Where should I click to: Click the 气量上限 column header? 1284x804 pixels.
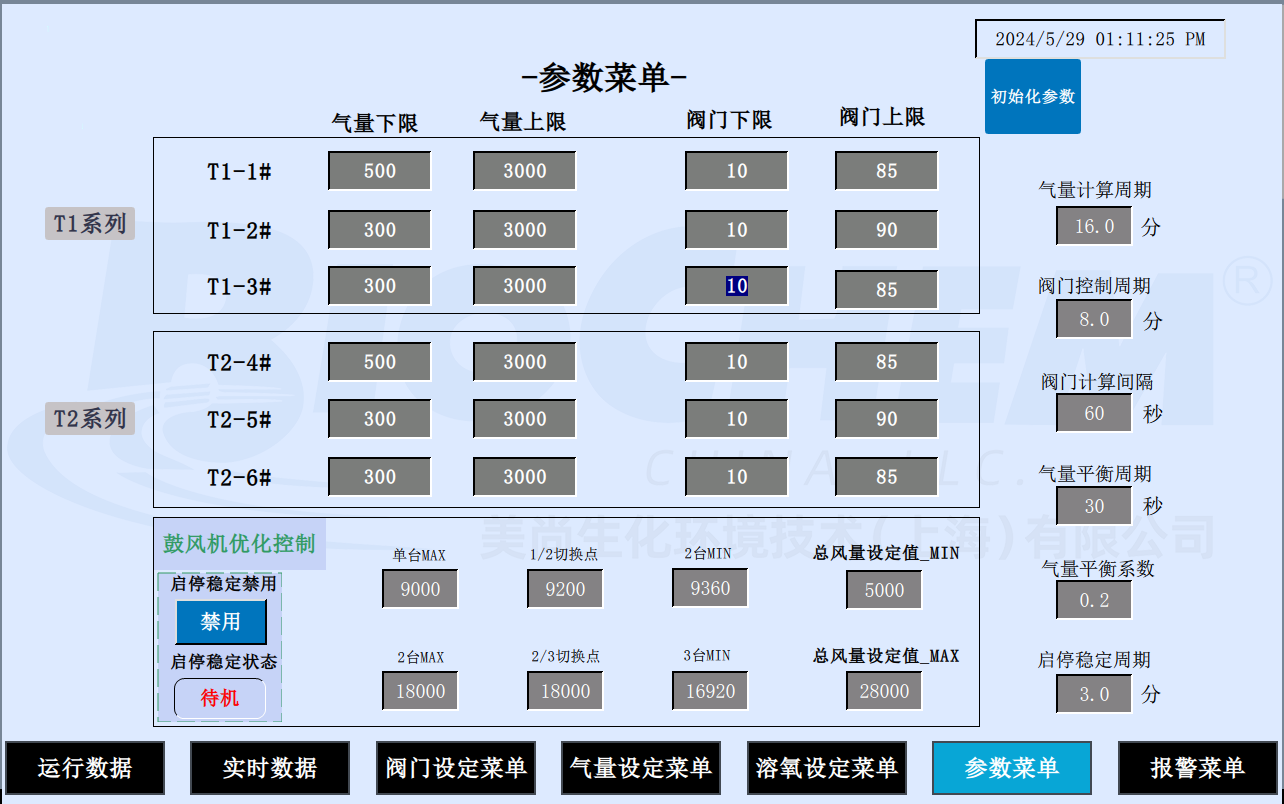click(523, 121)
